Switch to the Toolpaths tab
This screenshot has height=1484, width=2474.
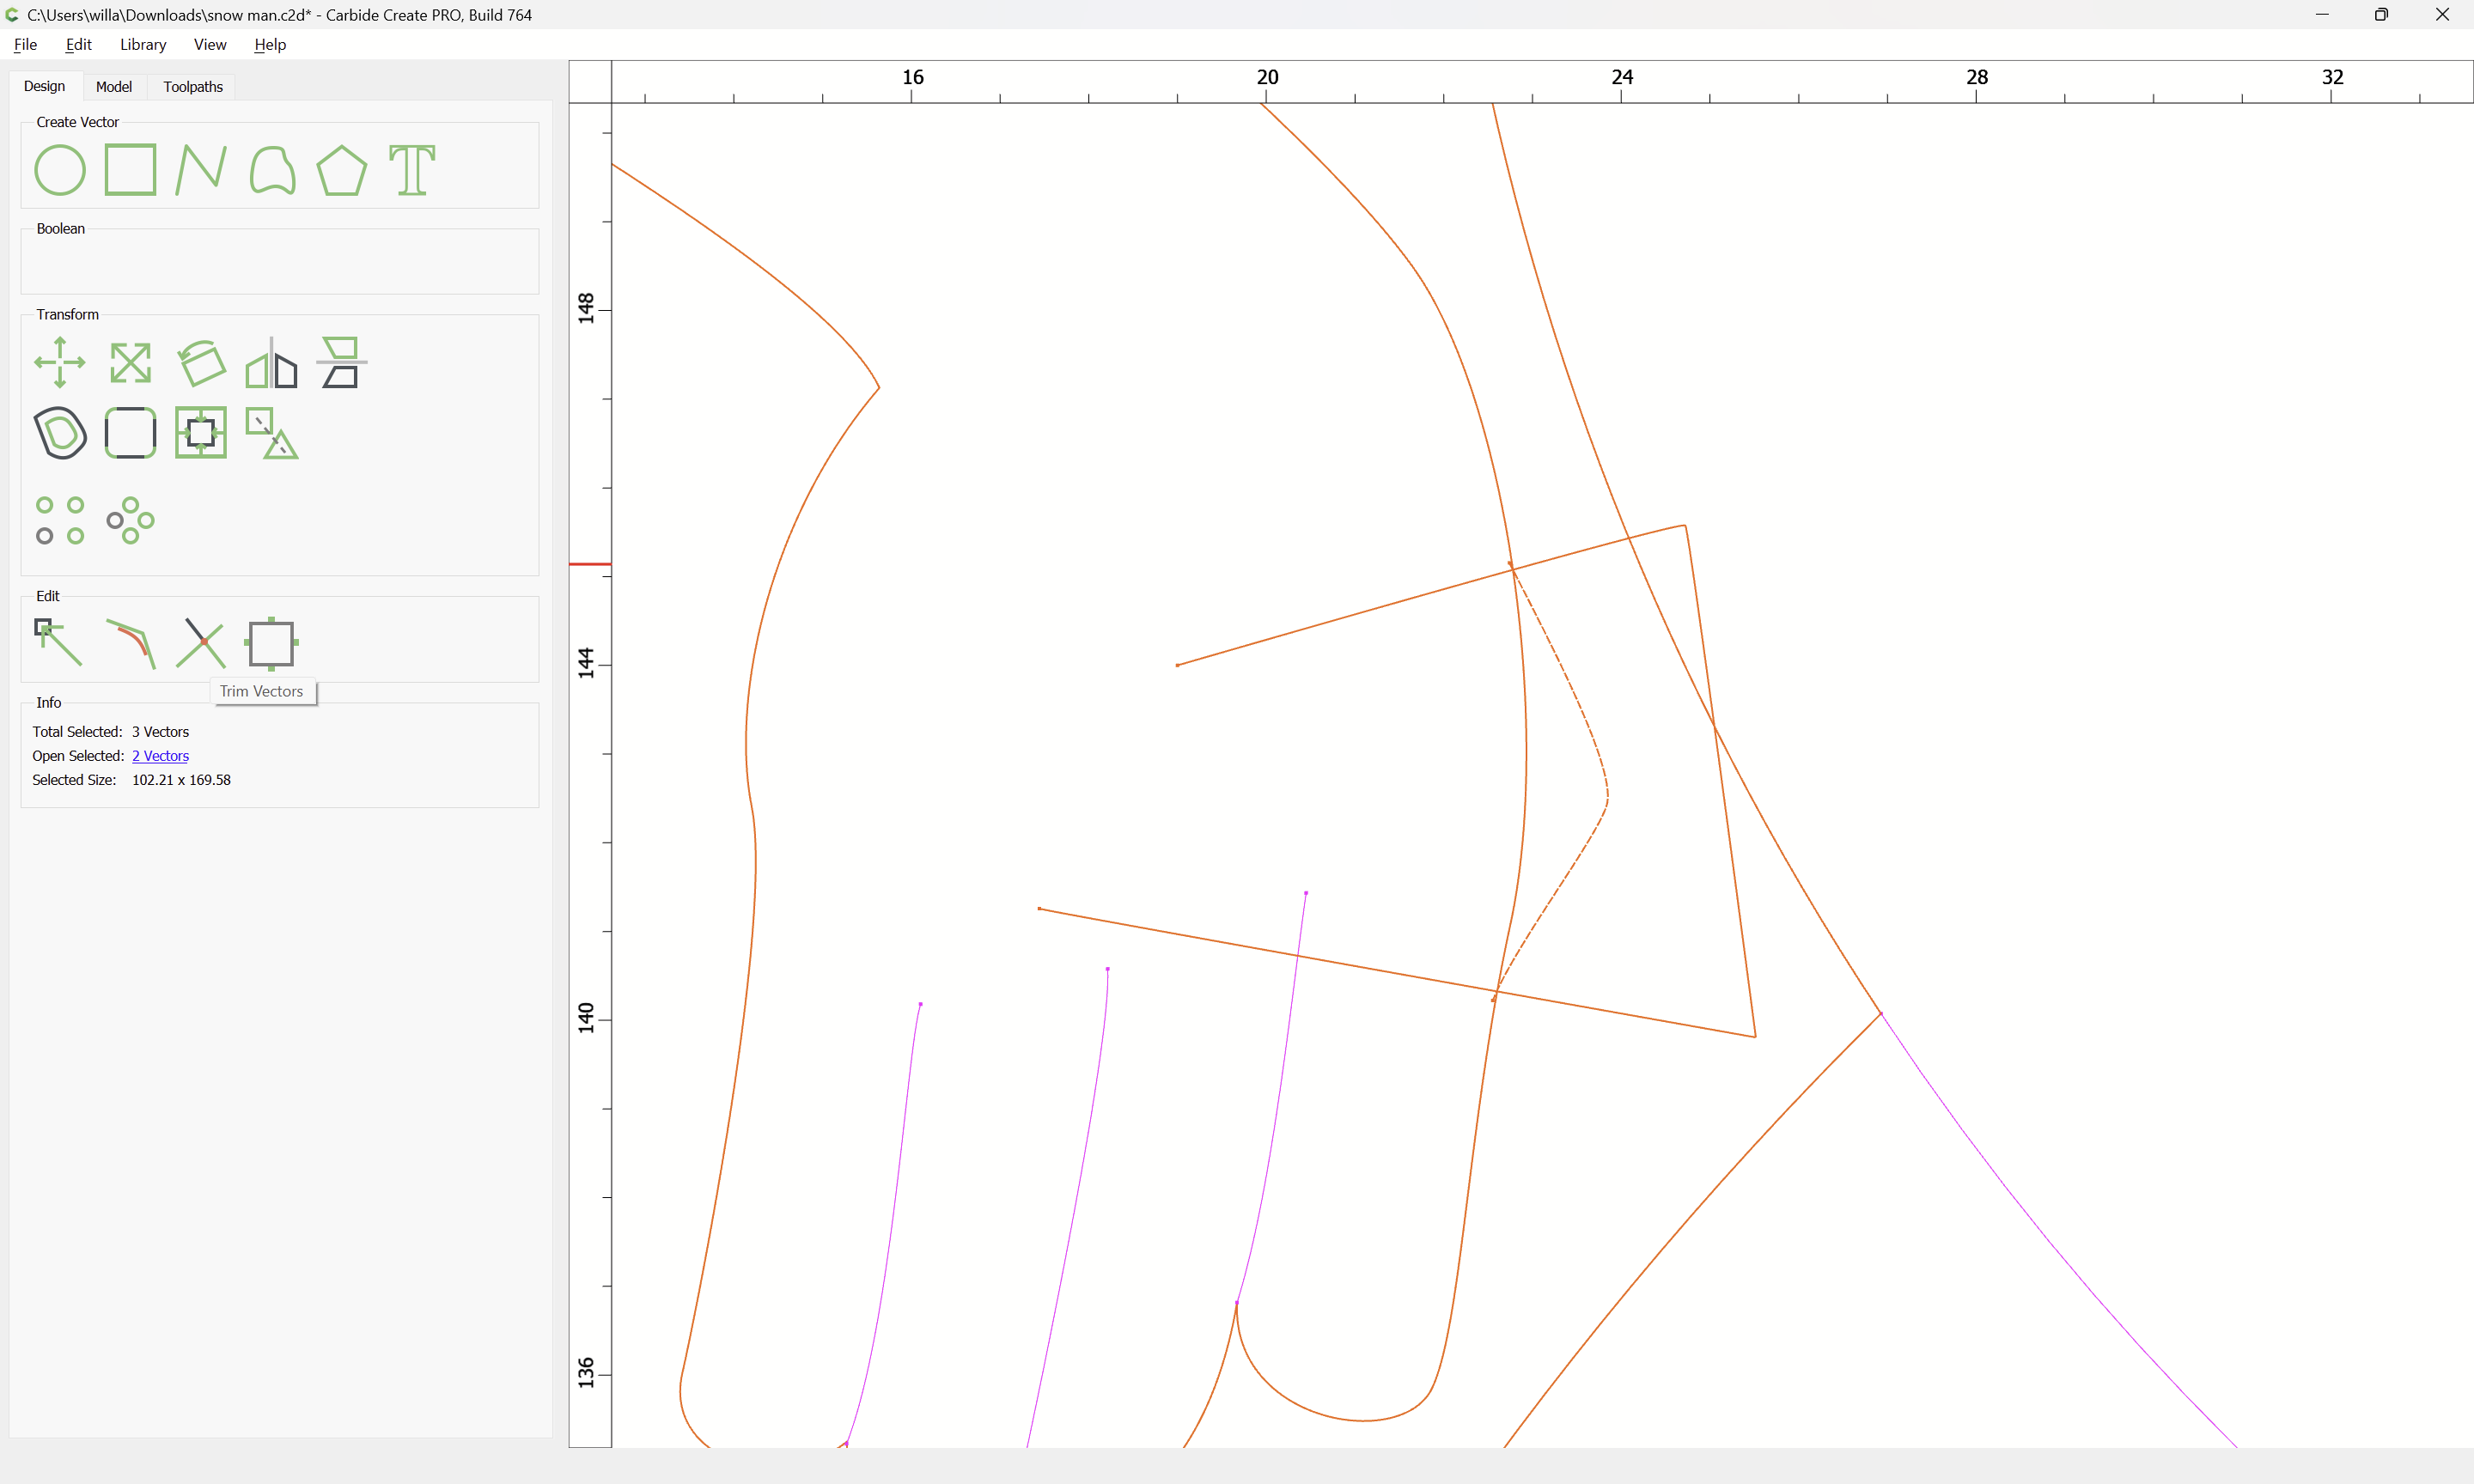pos(193,87)
